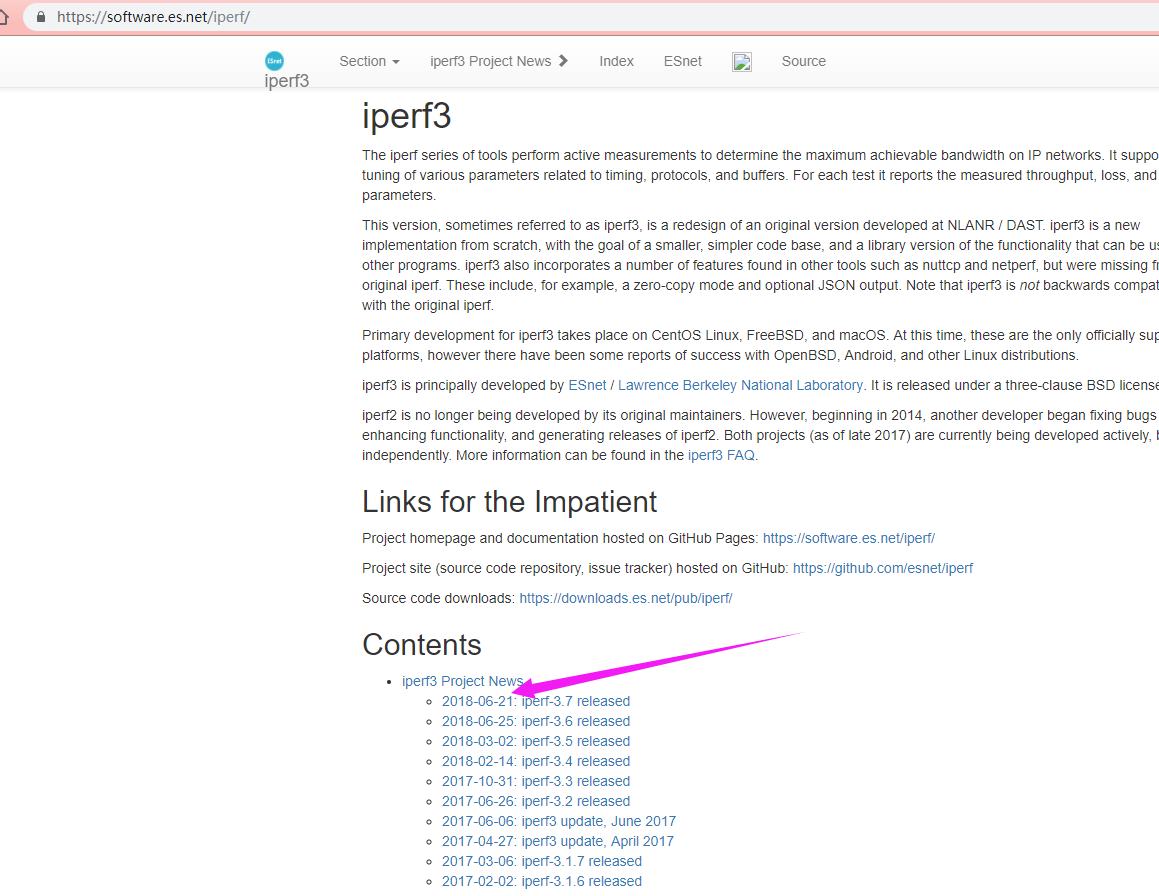Click the broken image icon in navbar

(741, 61)
